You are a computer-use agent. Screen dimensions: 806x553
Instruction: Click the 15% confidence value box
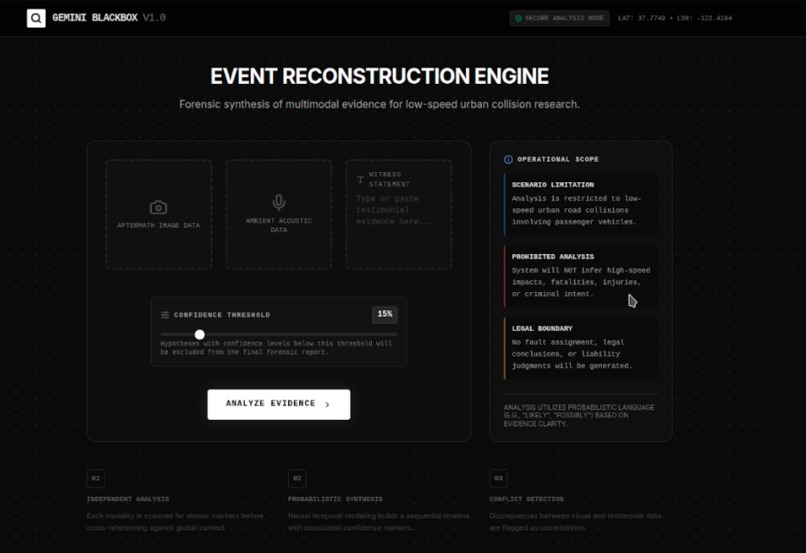click(384, 314)
